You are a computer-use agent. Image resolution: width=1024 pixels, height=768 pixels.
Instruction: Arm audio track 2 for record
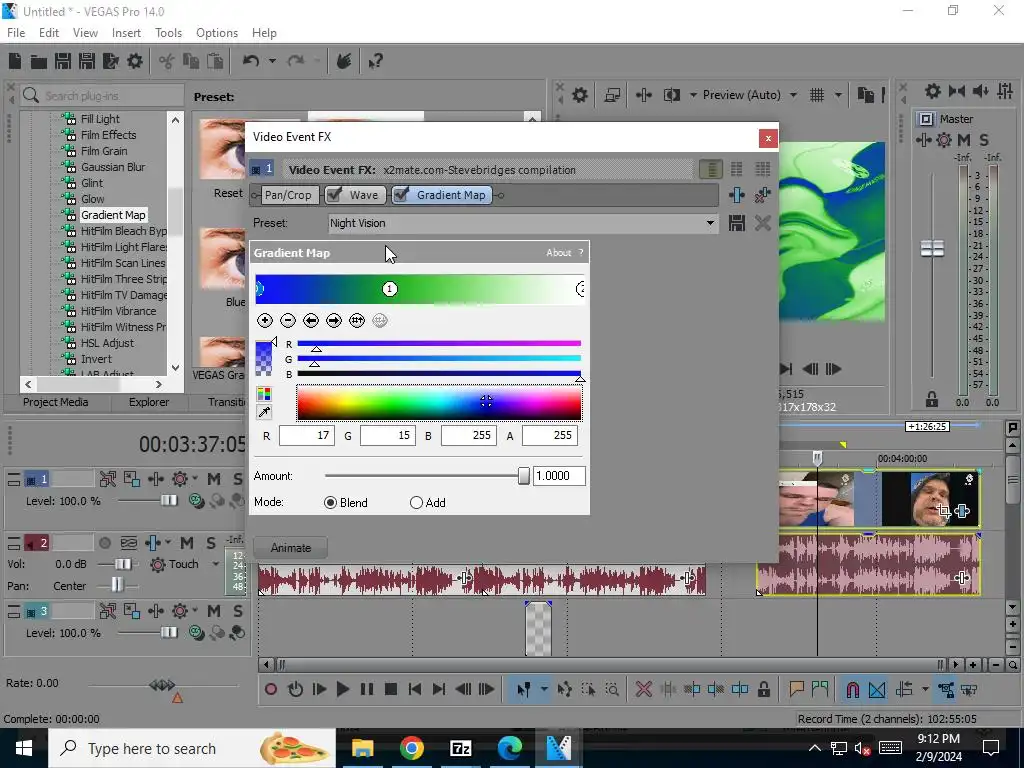(104, 543)
